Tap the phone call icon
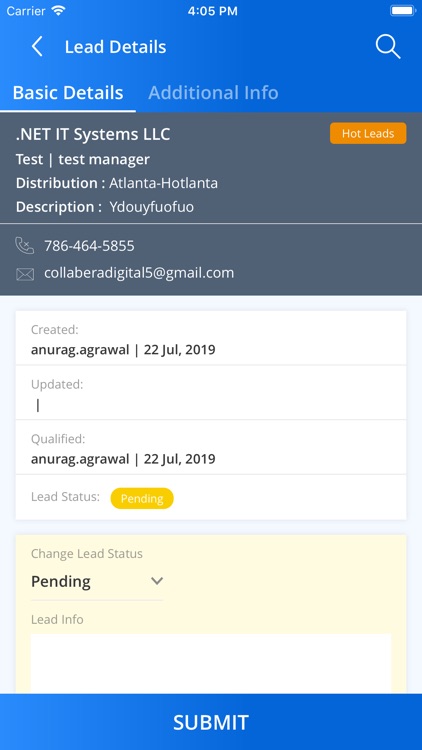Image resolution: width=422 pixels, height=750 pixels. point(24,246)
